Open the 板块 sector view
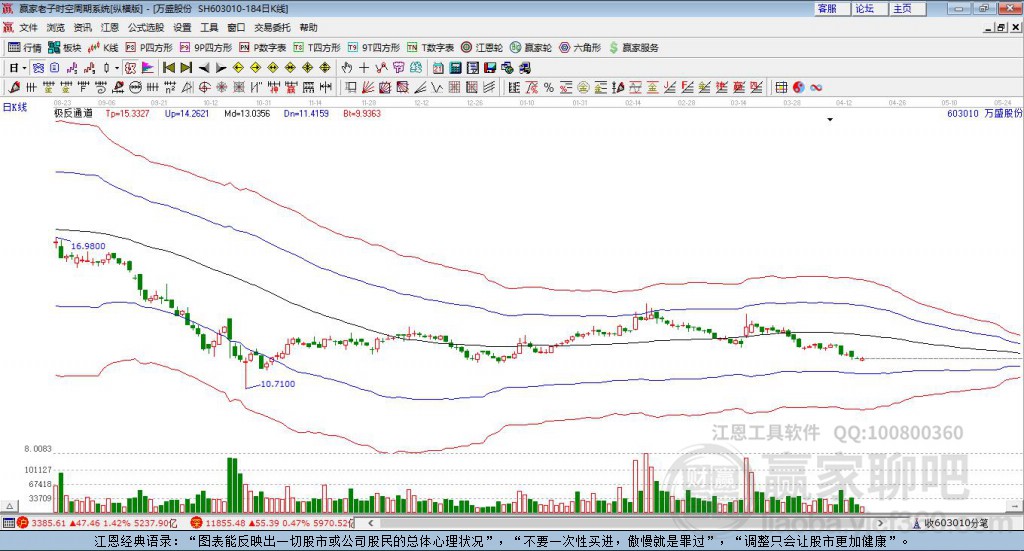The height and width of the screenshot is (551, 1024). 65,47
